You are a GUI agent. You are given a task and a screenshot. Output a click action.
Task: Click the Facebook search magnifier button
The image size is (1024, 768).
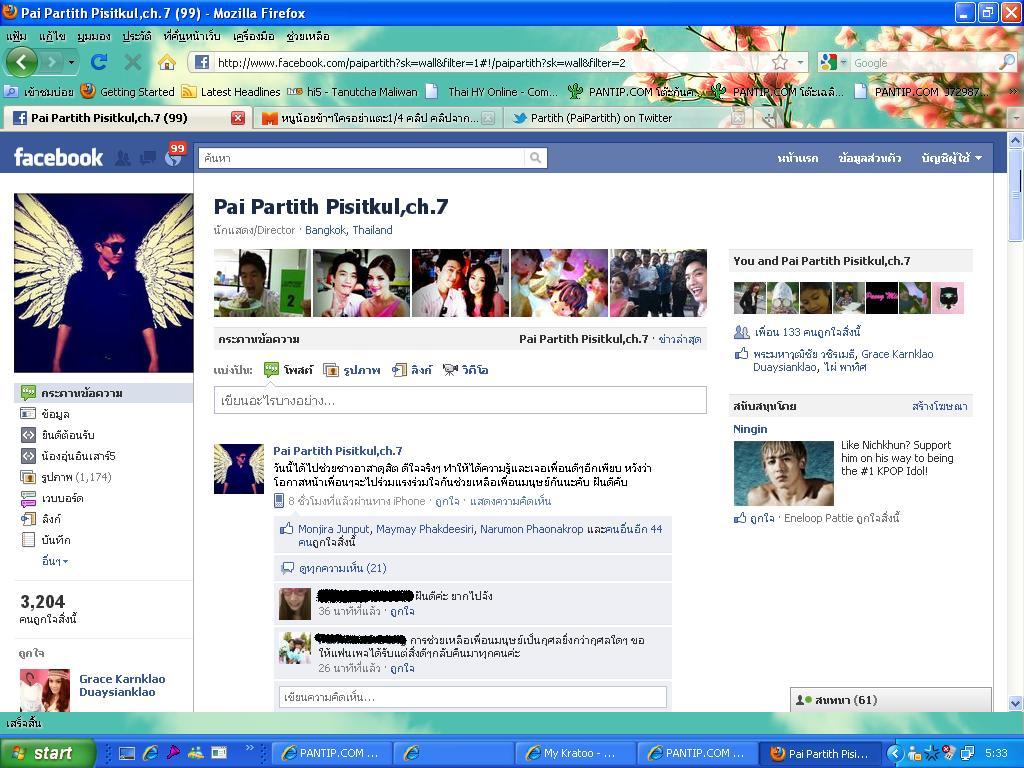point(536,157)
